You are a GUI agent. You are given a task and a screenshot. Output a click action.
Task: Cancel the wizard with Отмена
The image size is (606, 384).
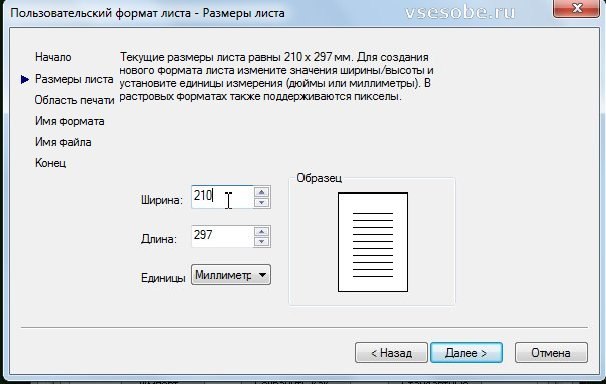(x=551, y=353)
